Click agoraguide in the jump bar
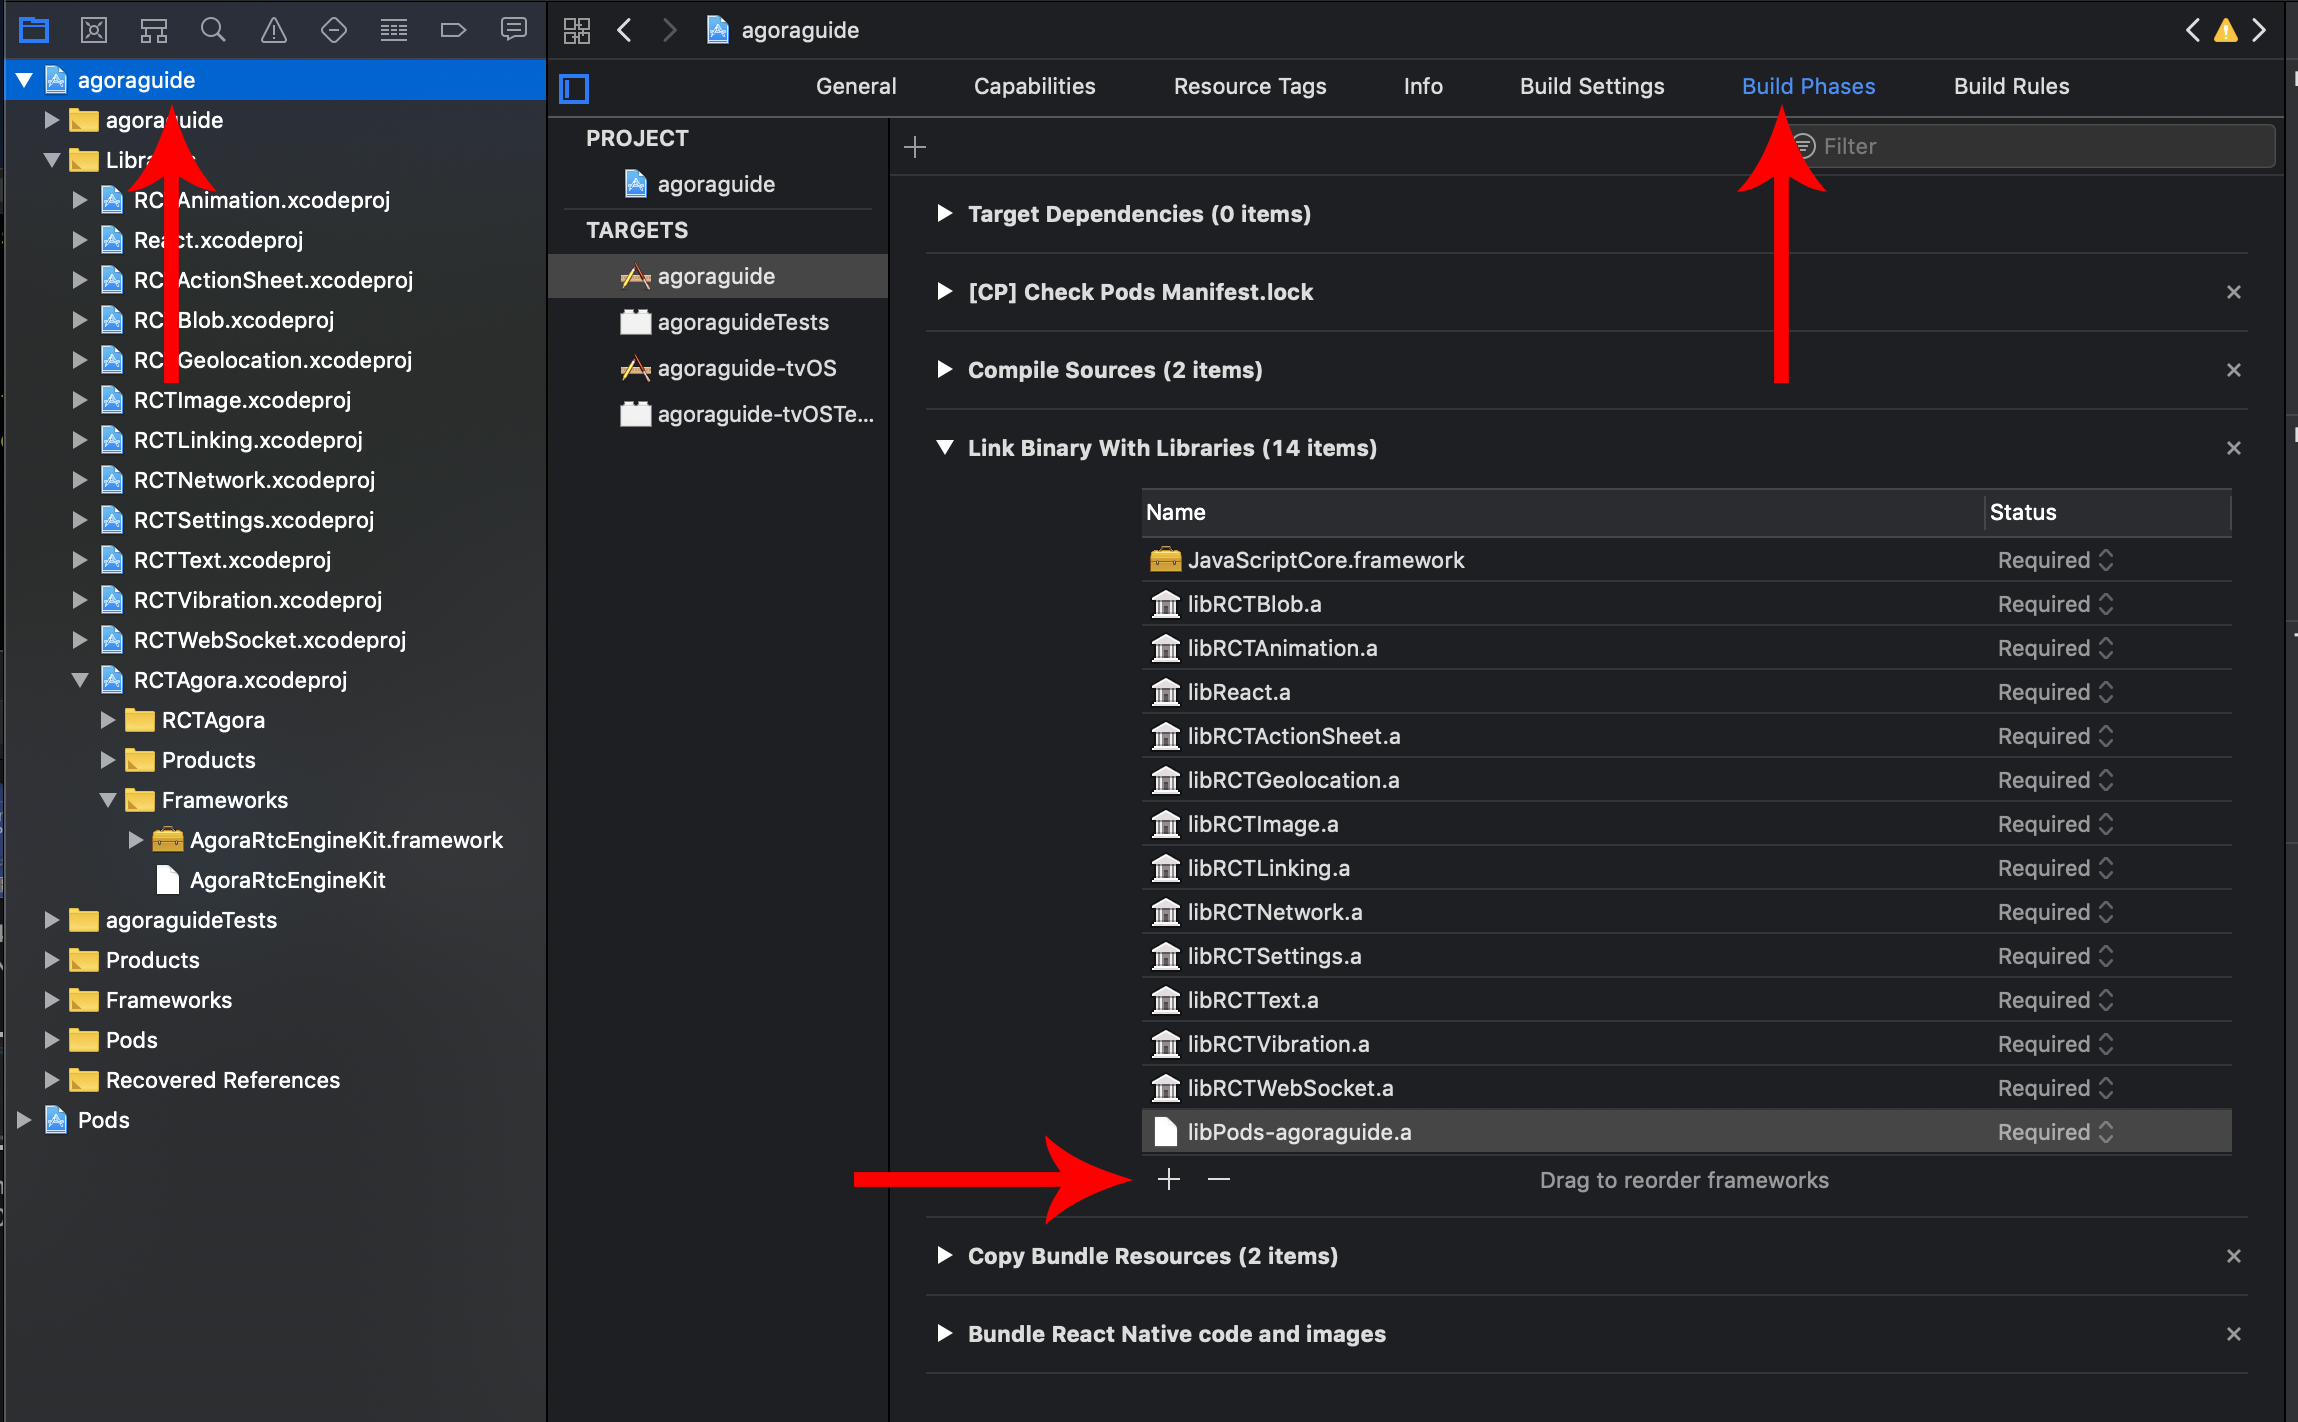 tap(799, 30)
